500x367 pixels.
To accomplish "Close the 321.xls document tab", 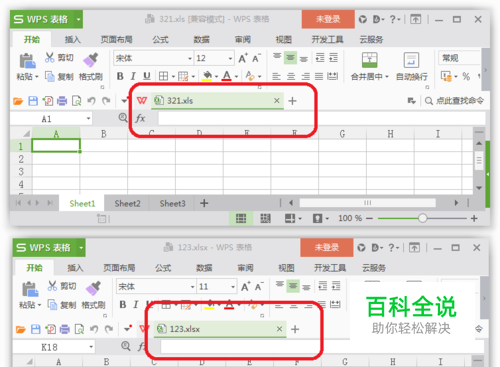I will pos(277,100).
